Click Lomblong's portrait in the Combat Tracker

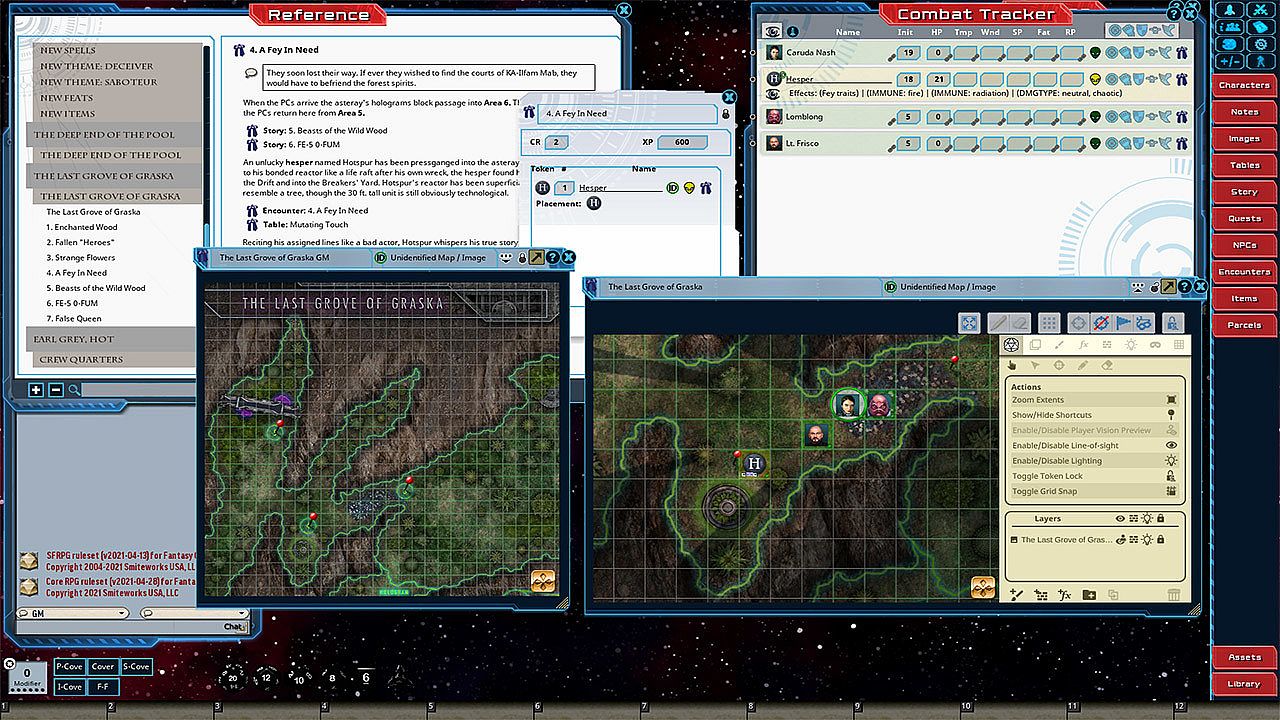(773, 117)
